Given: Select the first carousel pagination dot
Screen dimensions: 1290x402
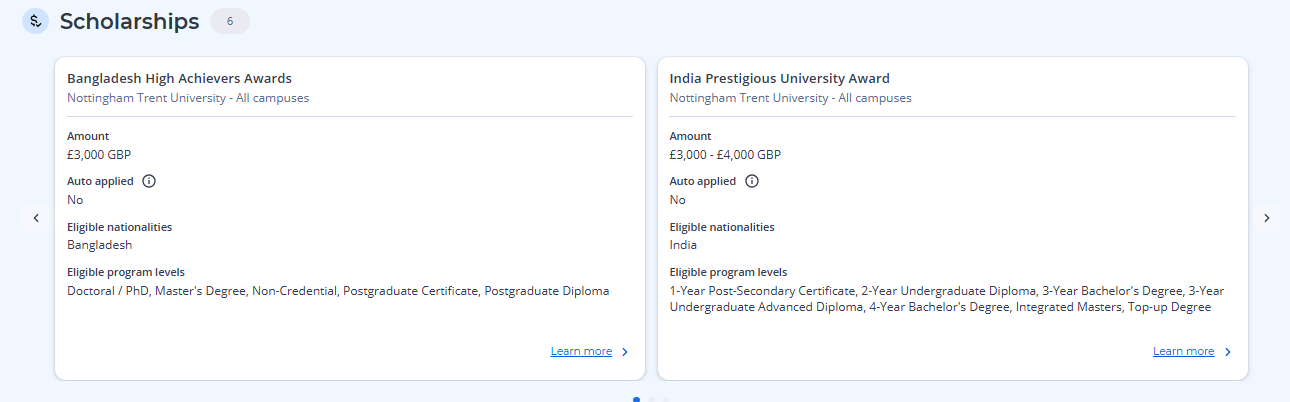Looking at the screenshot, I should 637,399.
